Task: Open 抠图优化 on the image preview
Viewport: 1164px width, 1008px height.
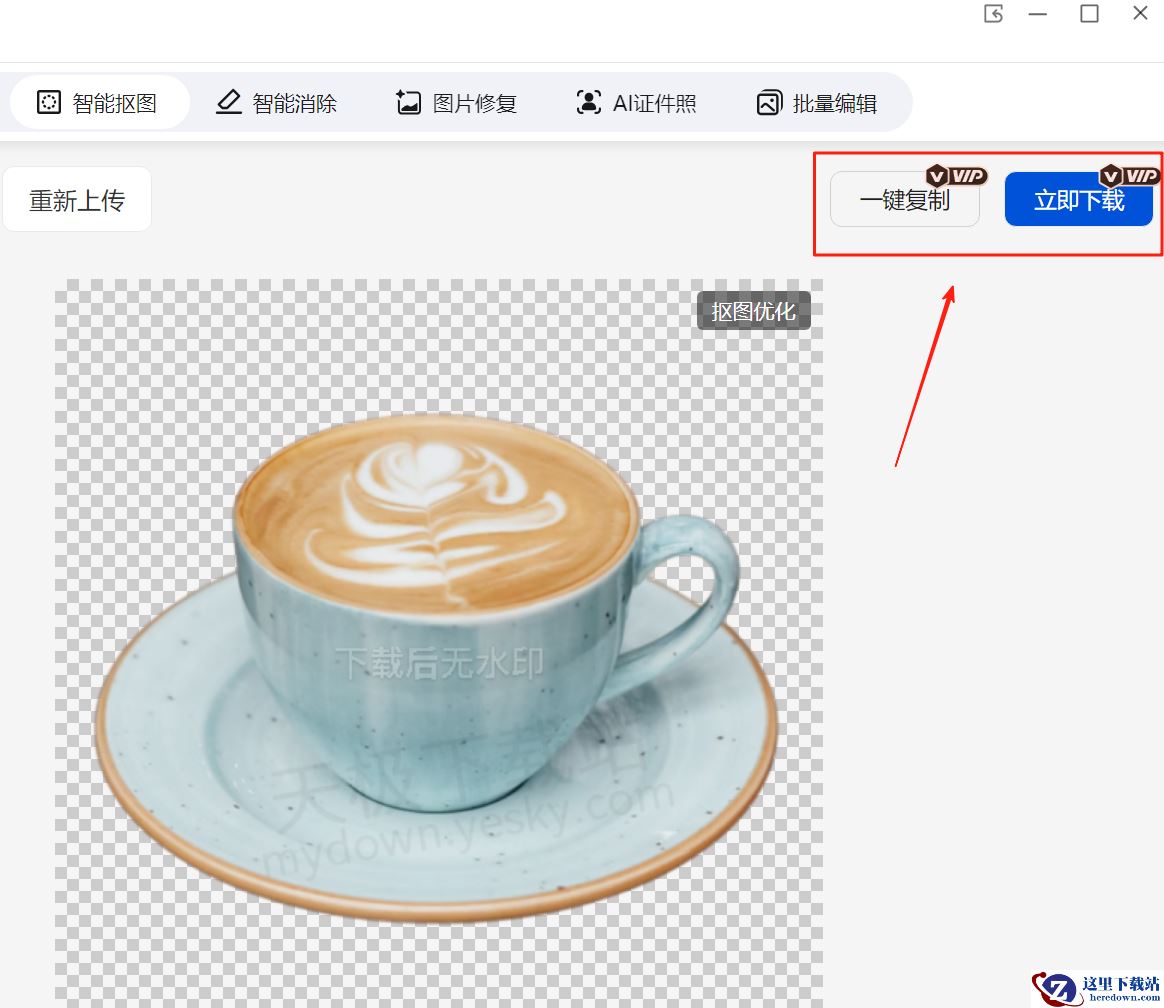Action: [x=753, y=312]
